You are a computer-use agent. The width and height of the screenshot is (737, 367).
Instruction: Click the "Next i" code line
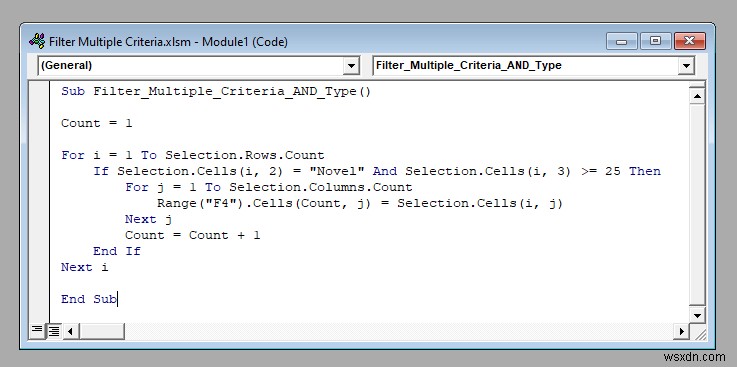[x=84, y=267]
